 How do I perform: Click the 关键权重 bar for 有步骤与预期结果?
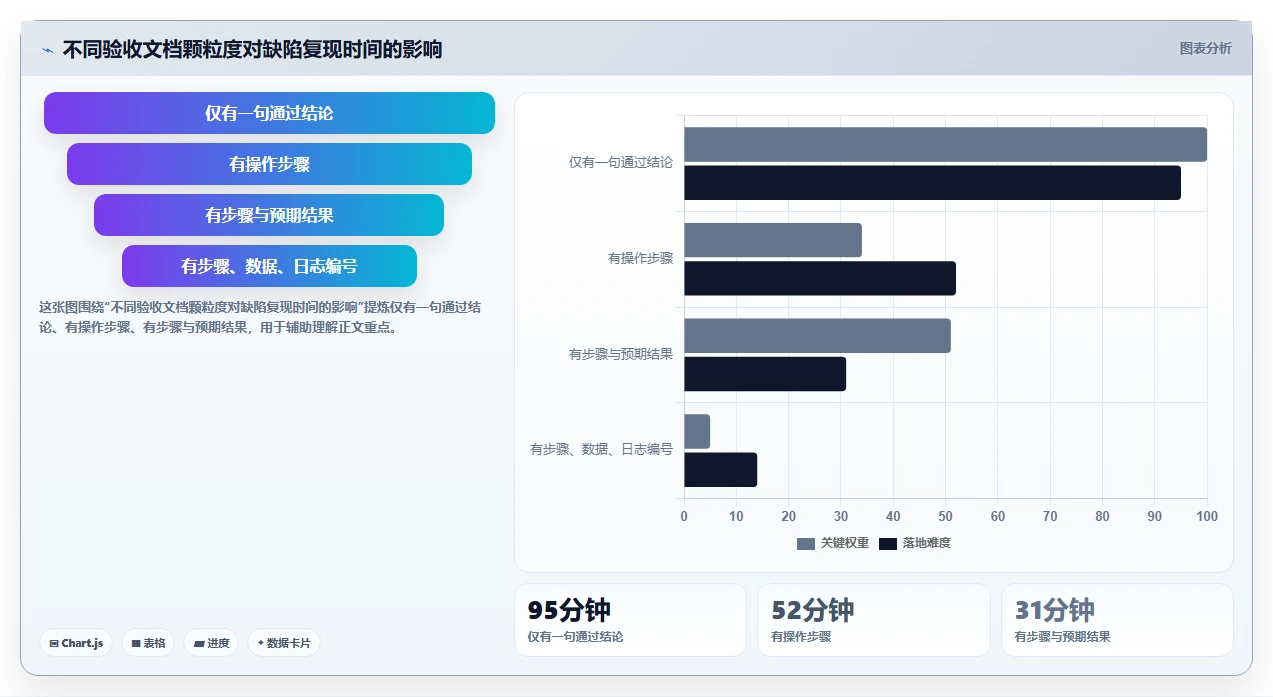click(817, 336)
